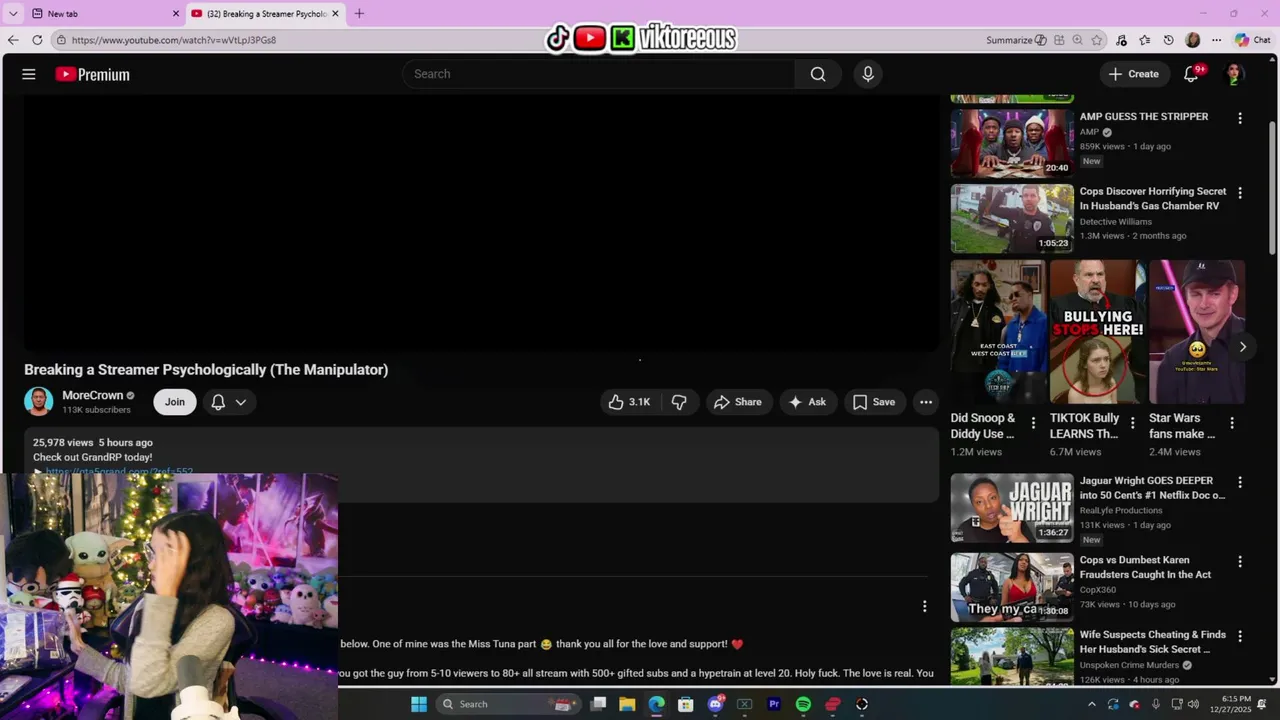1280x720 pixels.
Task: Open browser history clock icon
Action: 1169,40
